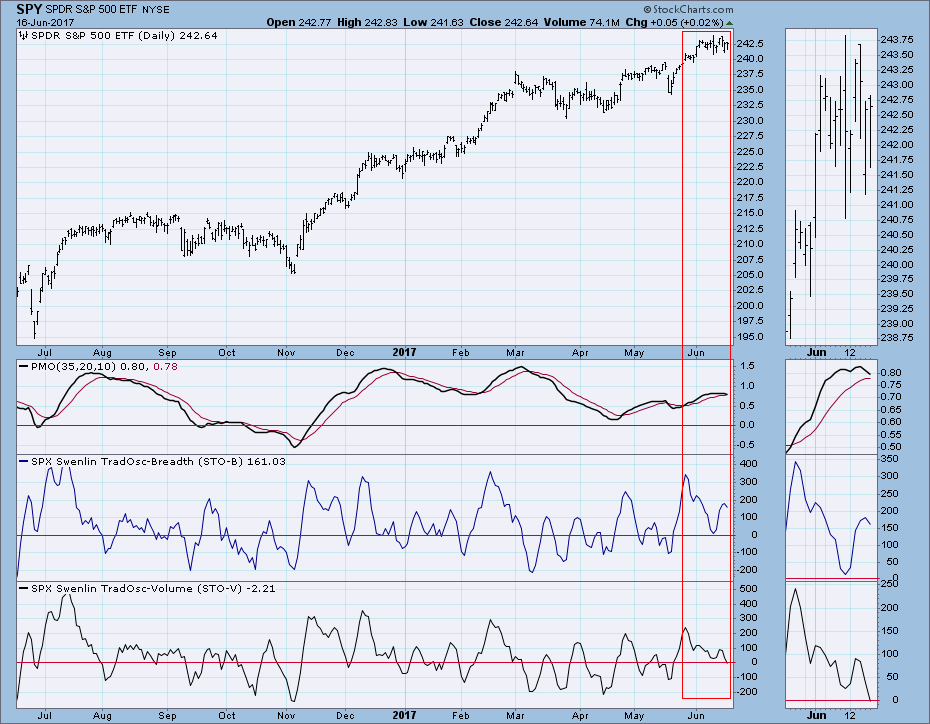Click the Jul label on bottom time axis
930x724 pixels.
[44, 716]
